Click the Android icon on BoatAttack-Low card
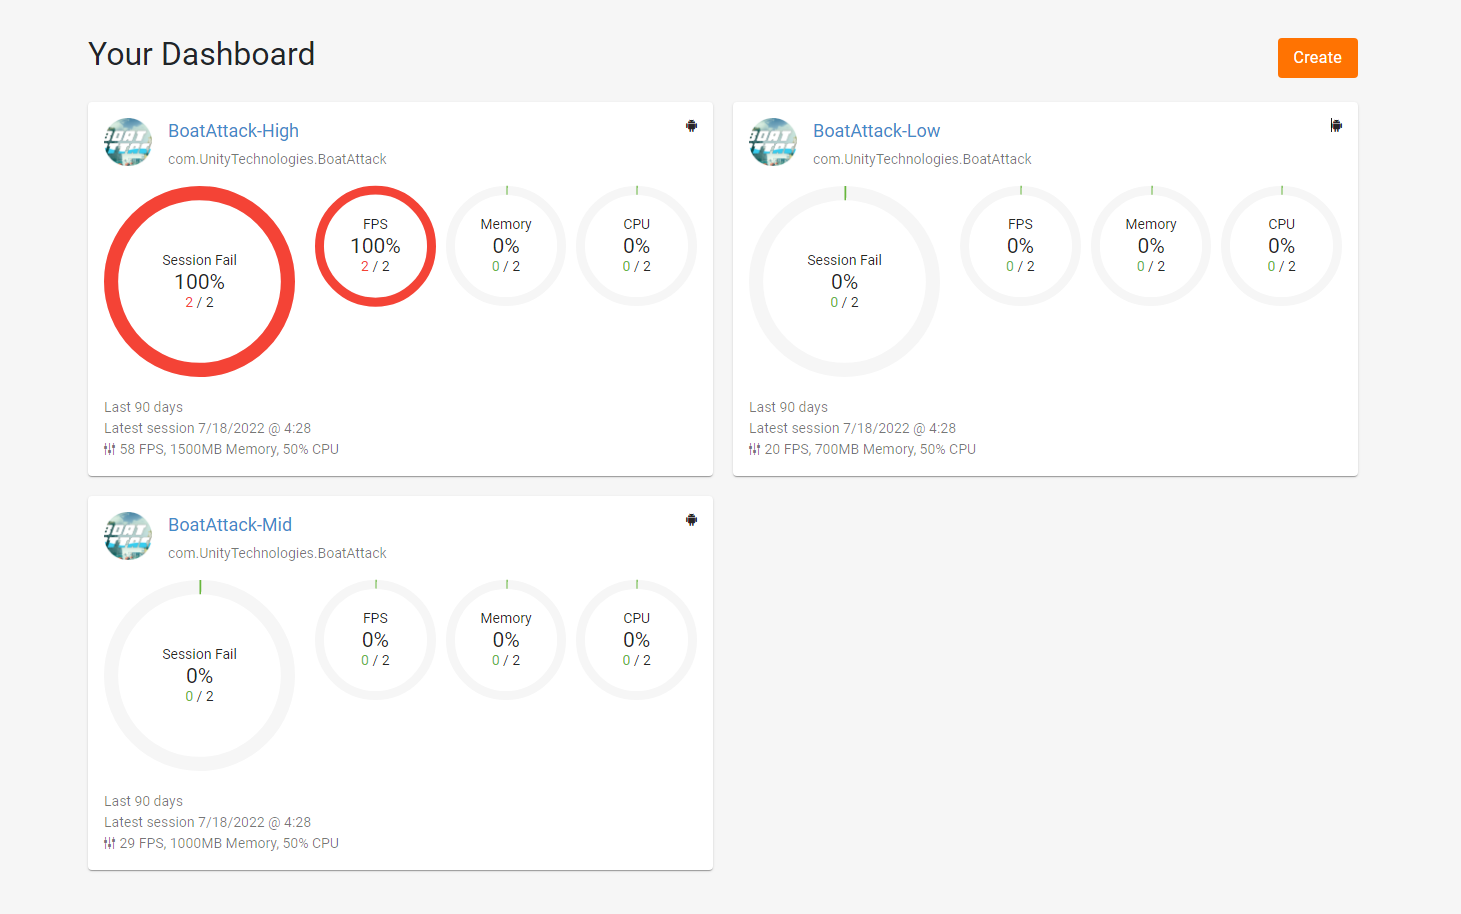Screen dimensions: 1461x914 click(1336, 126)
